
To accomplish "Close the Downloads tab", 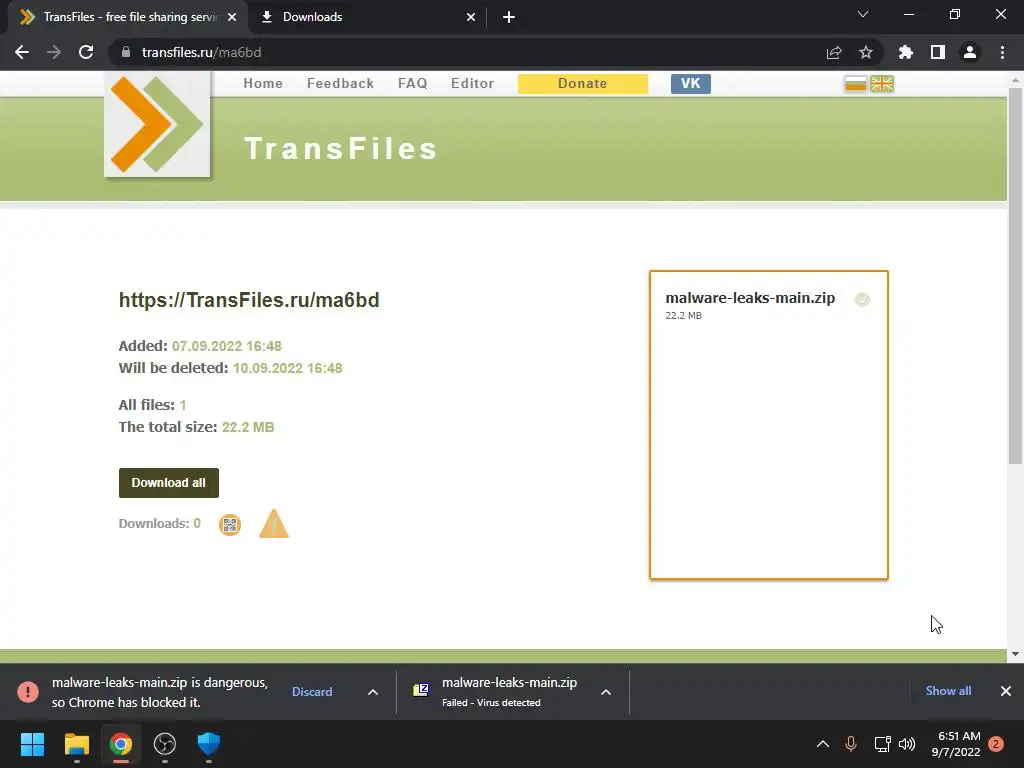I will 471,18.
